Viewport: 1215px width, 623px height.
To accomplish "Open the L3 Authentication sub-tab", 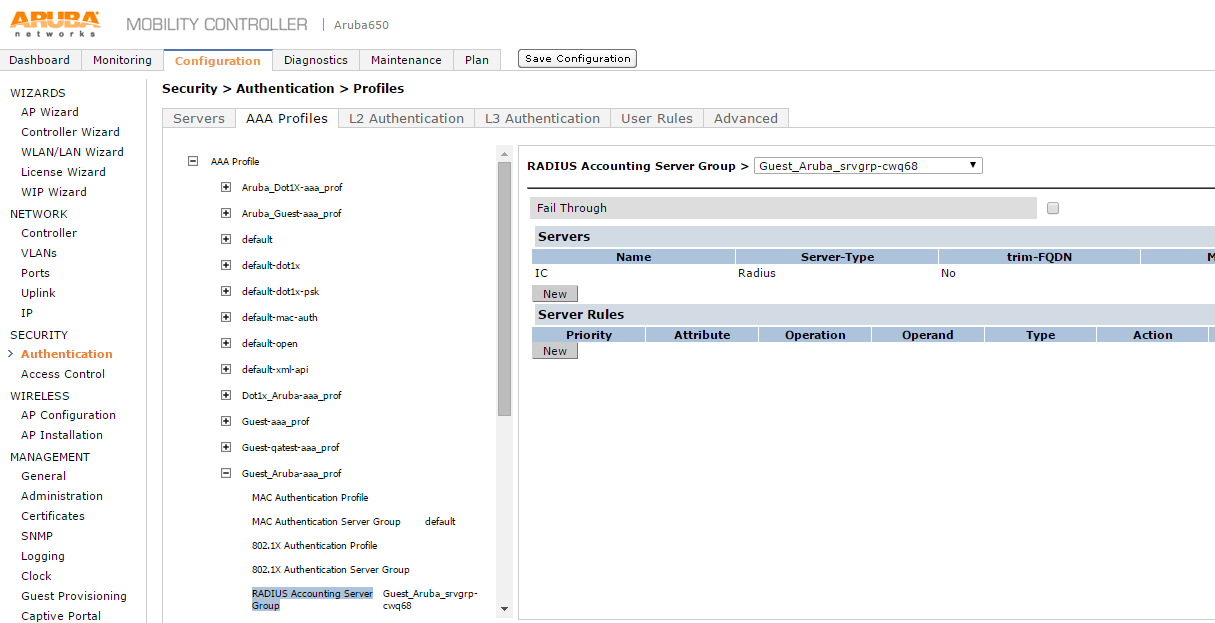I will click(x=542, y=118).
